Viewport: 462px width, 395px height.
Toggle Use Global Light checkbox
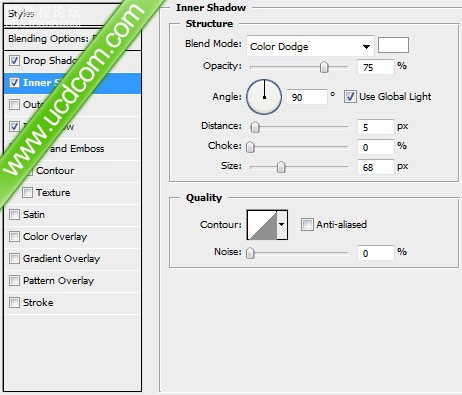(350, 97)
